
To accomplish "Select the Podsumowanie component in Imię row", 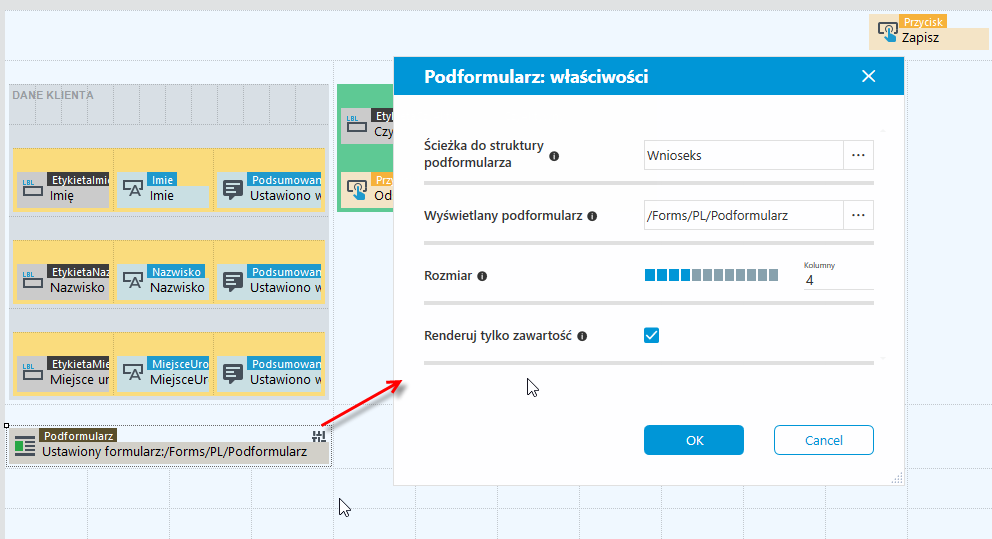I will (270, 189).
